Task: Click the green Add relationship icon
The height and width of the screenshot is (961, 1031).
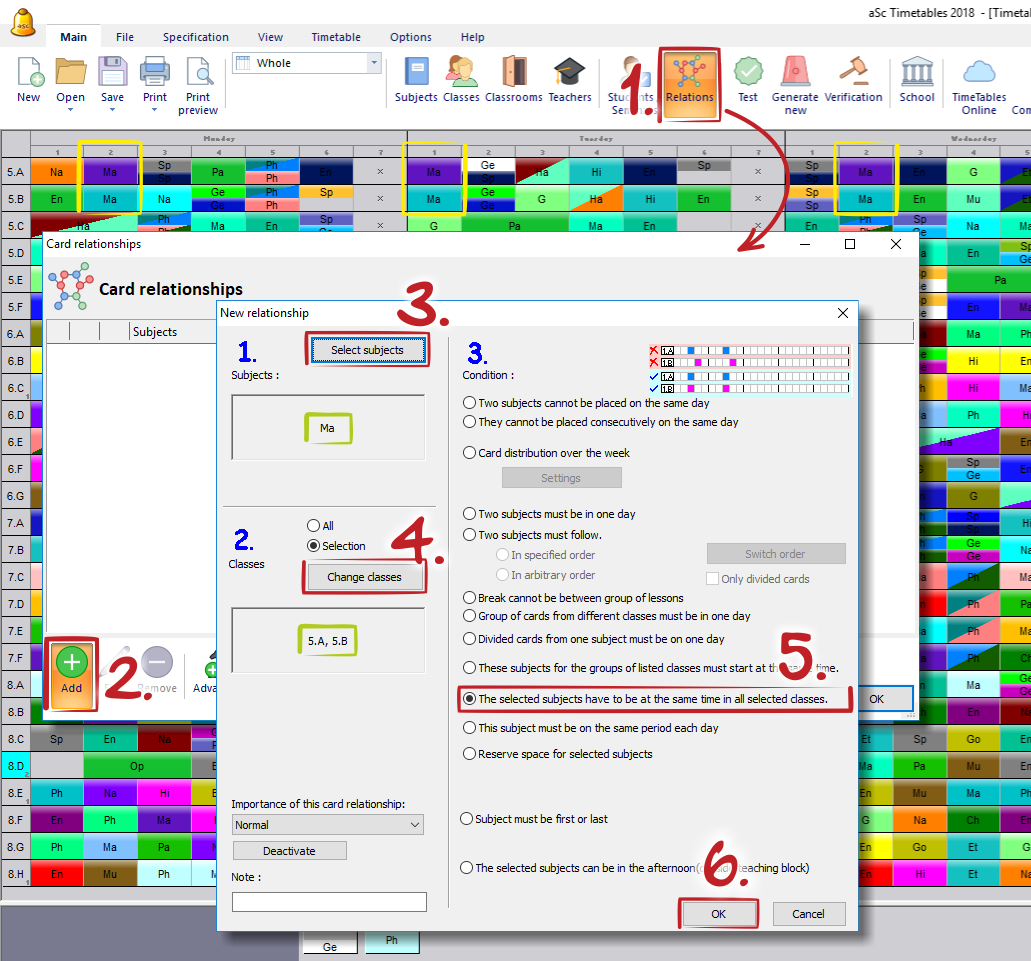Action: [x=71, y=670]
